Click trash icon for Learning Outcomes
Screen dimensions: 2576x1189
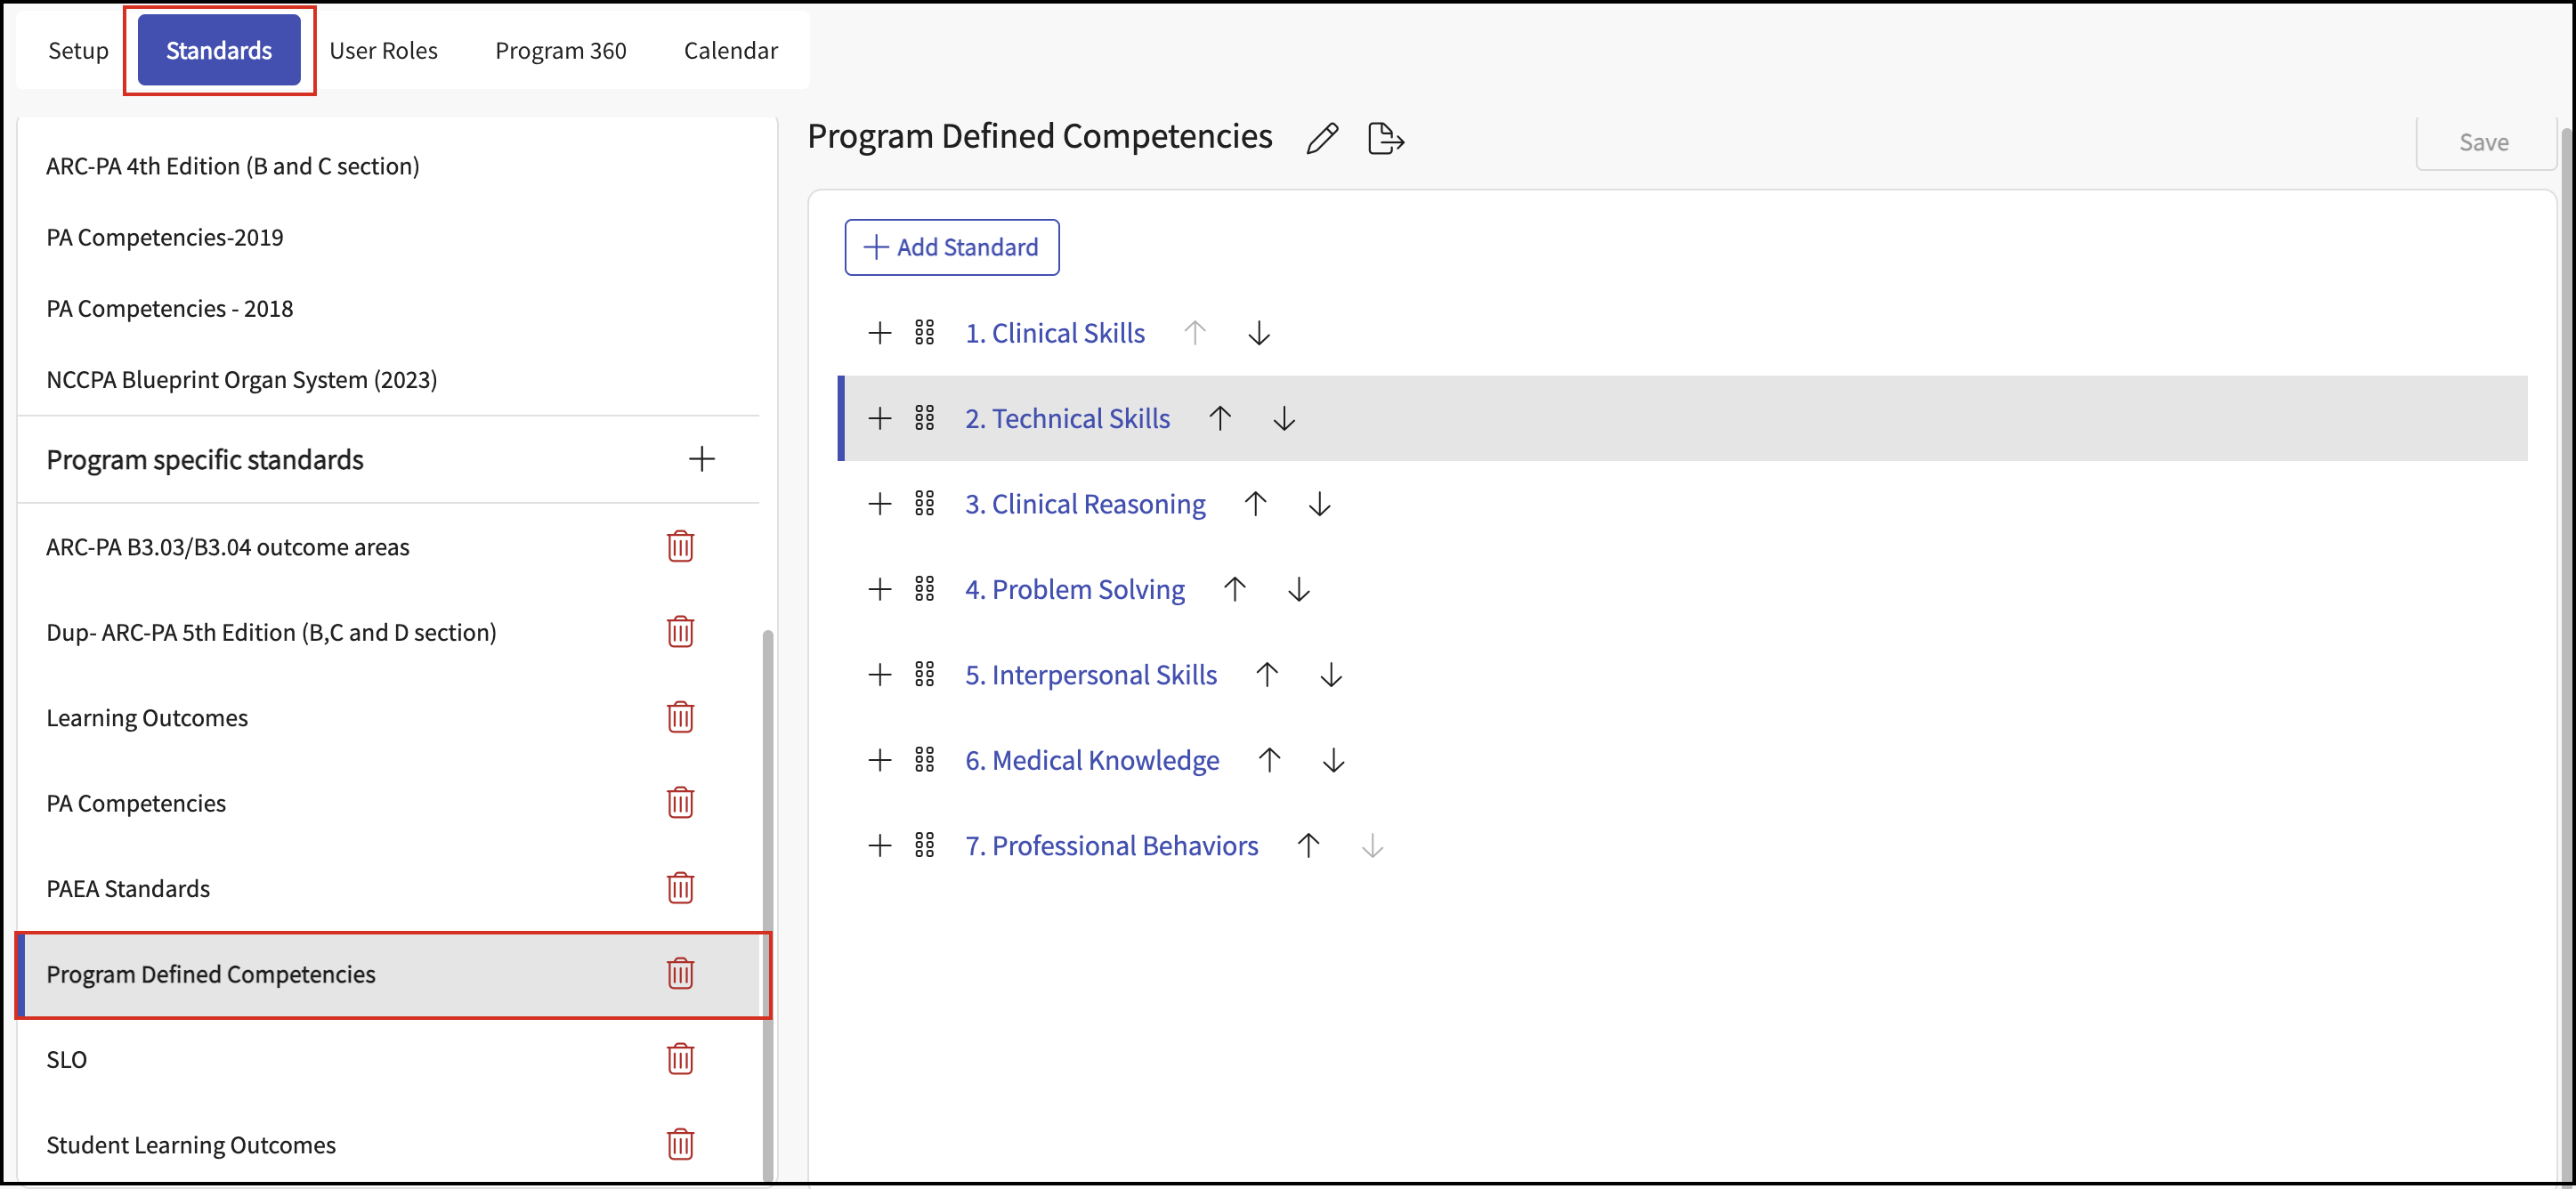click(680, 717)
